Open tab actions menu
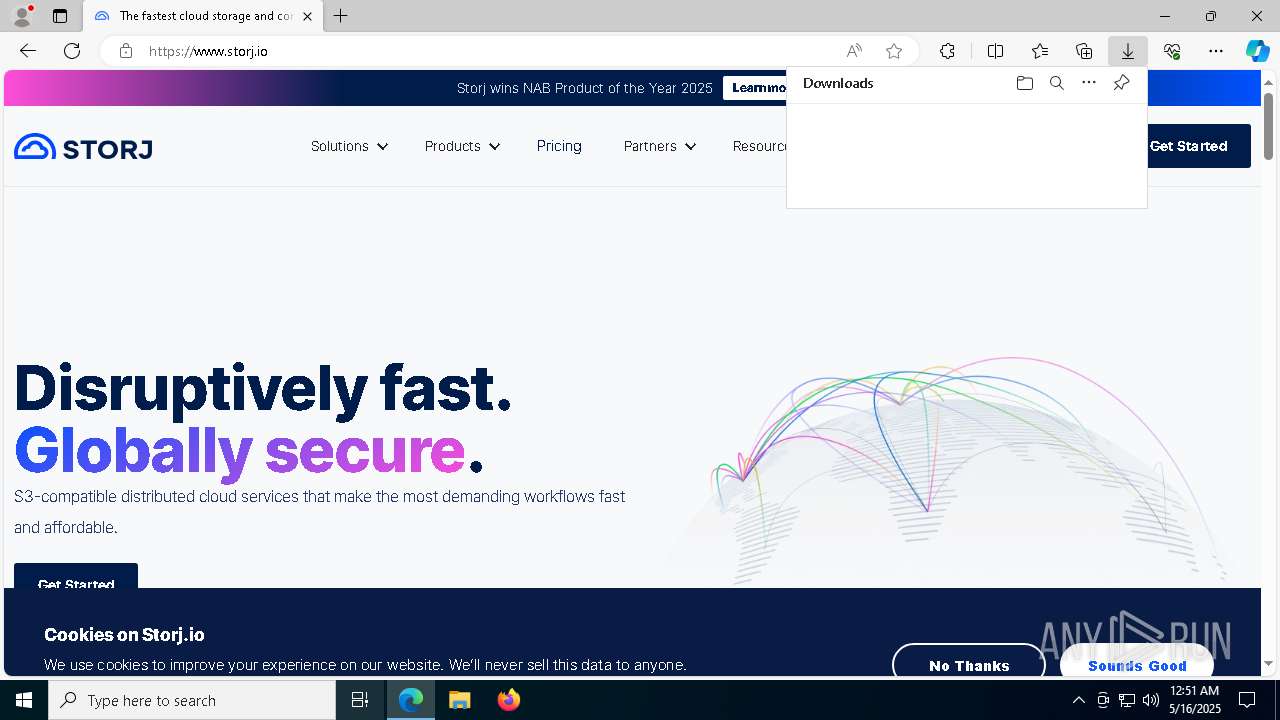 coord(60,16)
